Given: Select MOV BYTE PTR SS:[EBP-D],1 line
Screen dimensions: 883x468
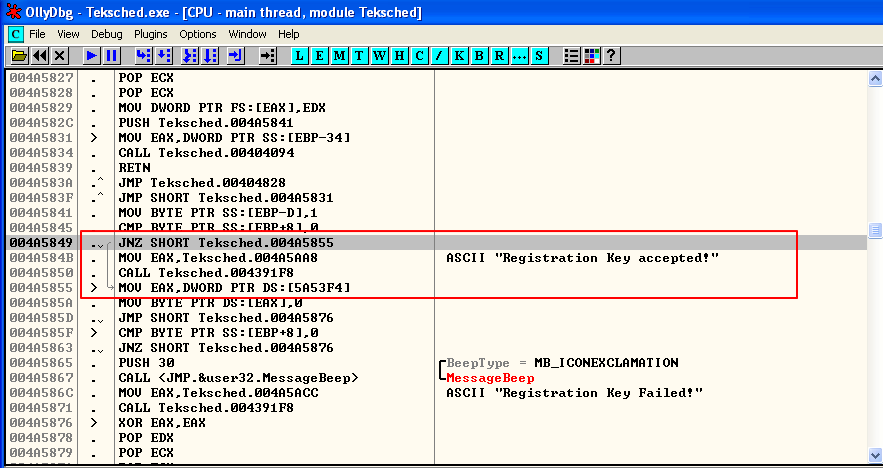Looking at the screenshot, I should 218,213.
